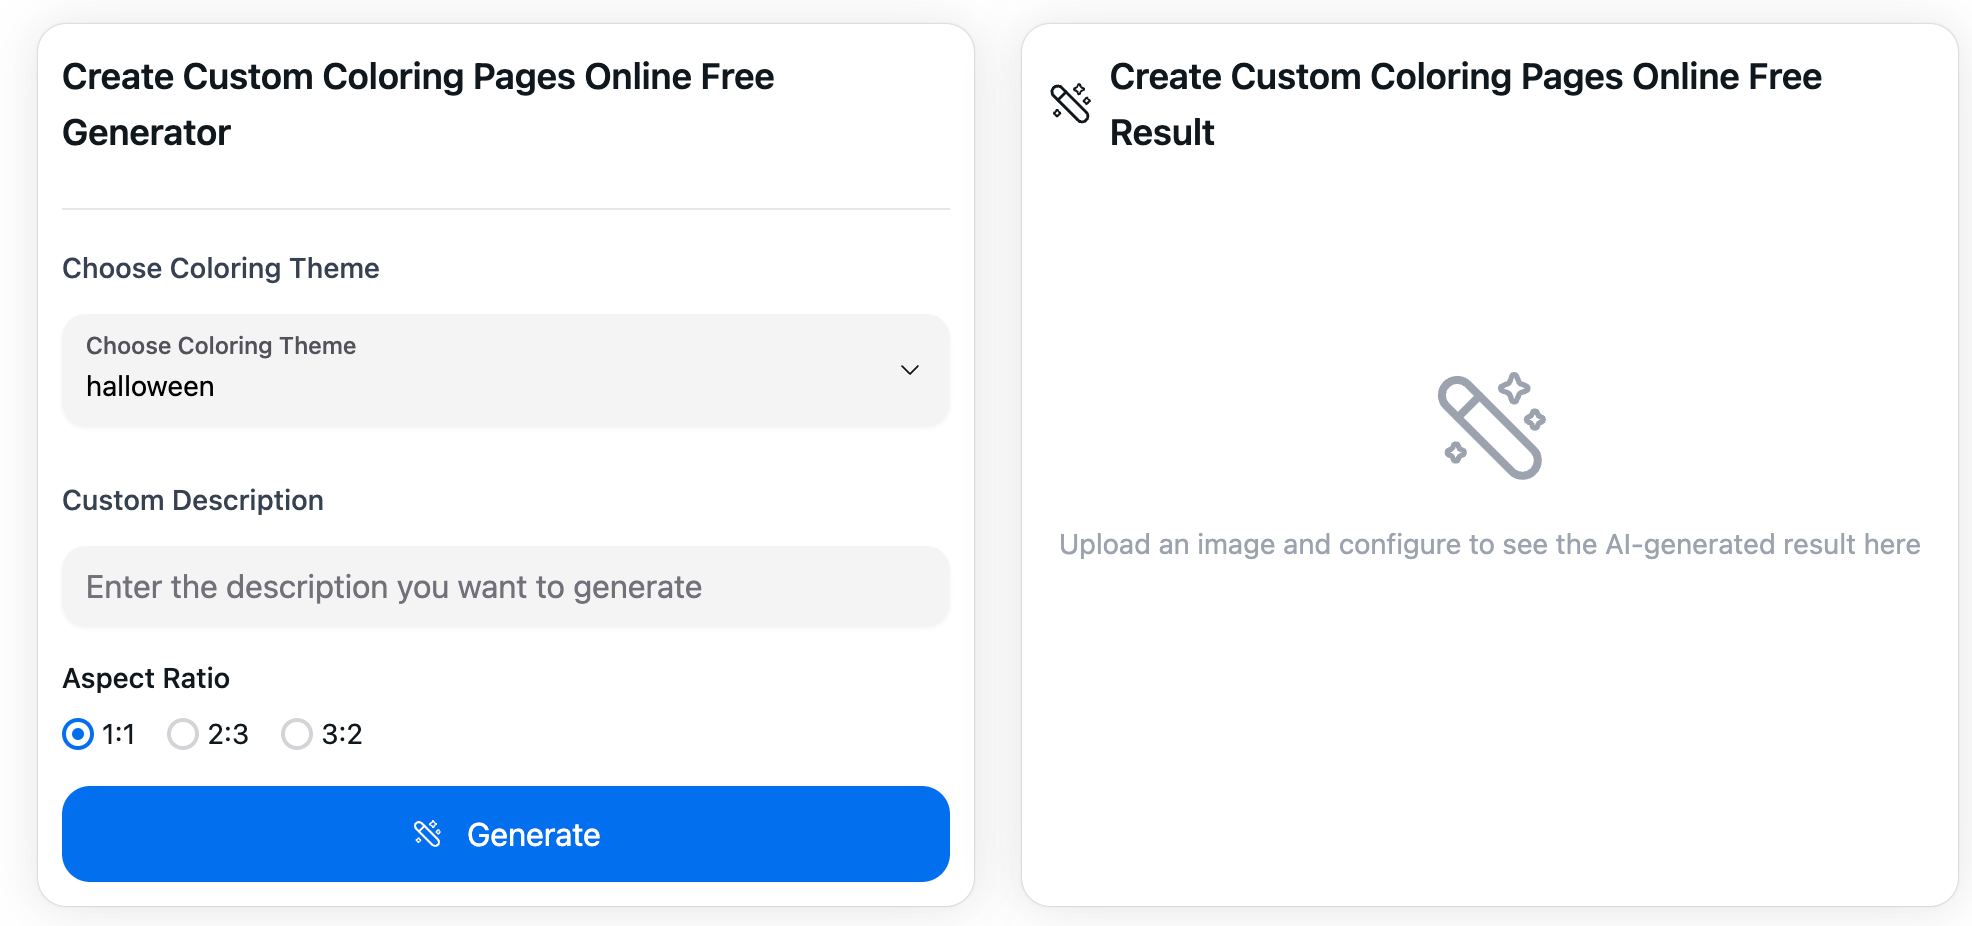This screenshot has height=926, width=1972.
Task: Expand the theme dropdown chevron arrow
Action: (x=909, y=370)
